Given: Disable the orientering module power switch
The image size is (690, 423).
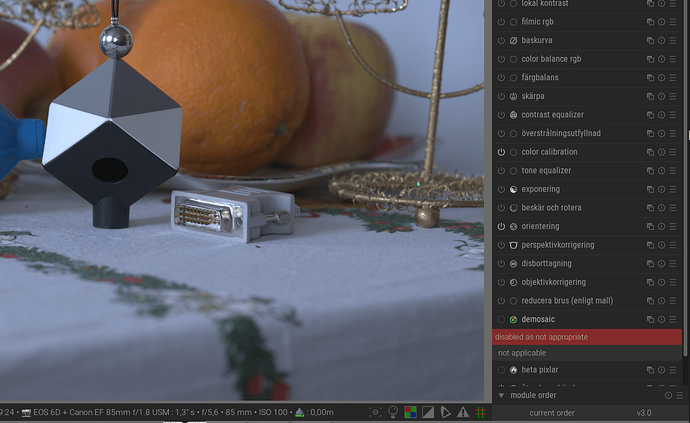Looking at the screenshot, I should (x=501, y=226).
